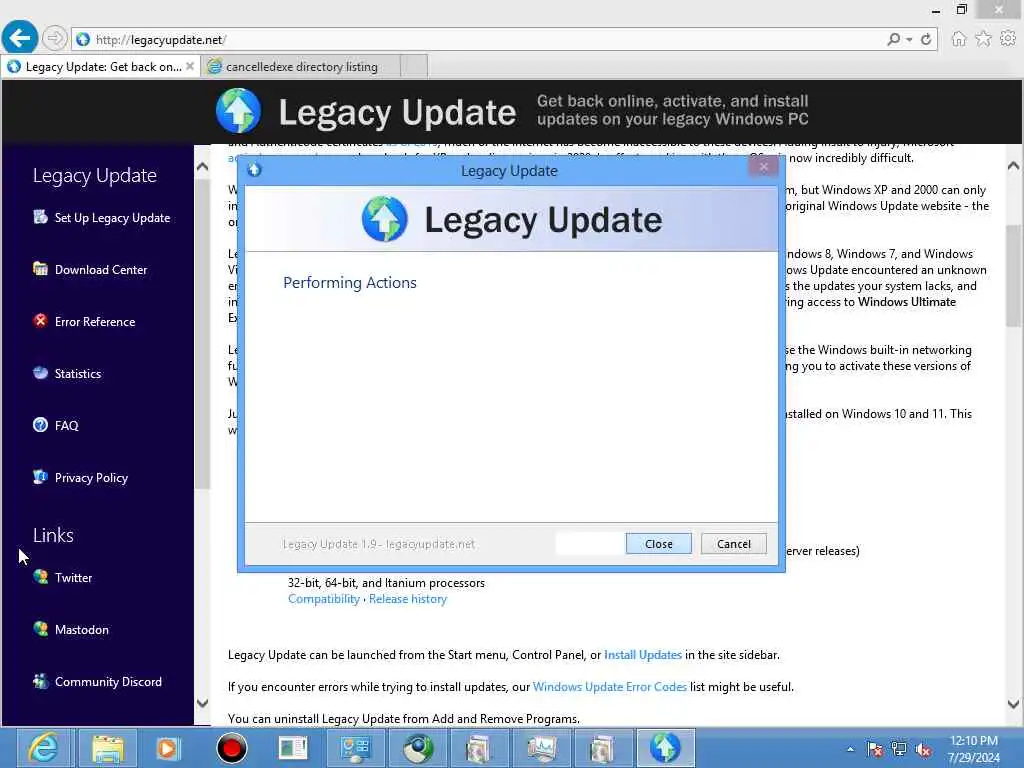Image resolution: width=1024 pixels, height=768 pixels.
Task: Click the Legacy Update dialog title bar icon
Action: [255, 170]
